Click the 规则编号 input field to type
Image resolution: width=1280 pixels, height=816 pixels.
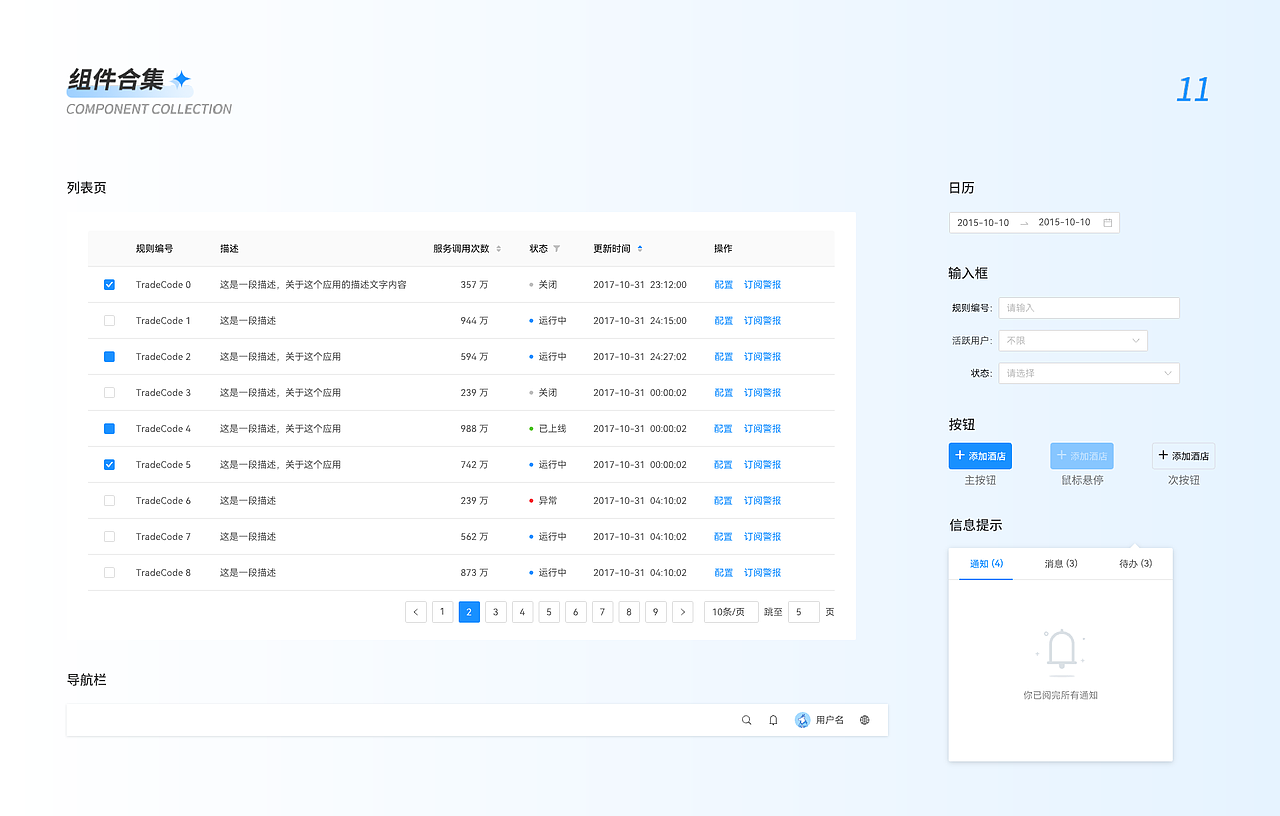click(1088, 307)
